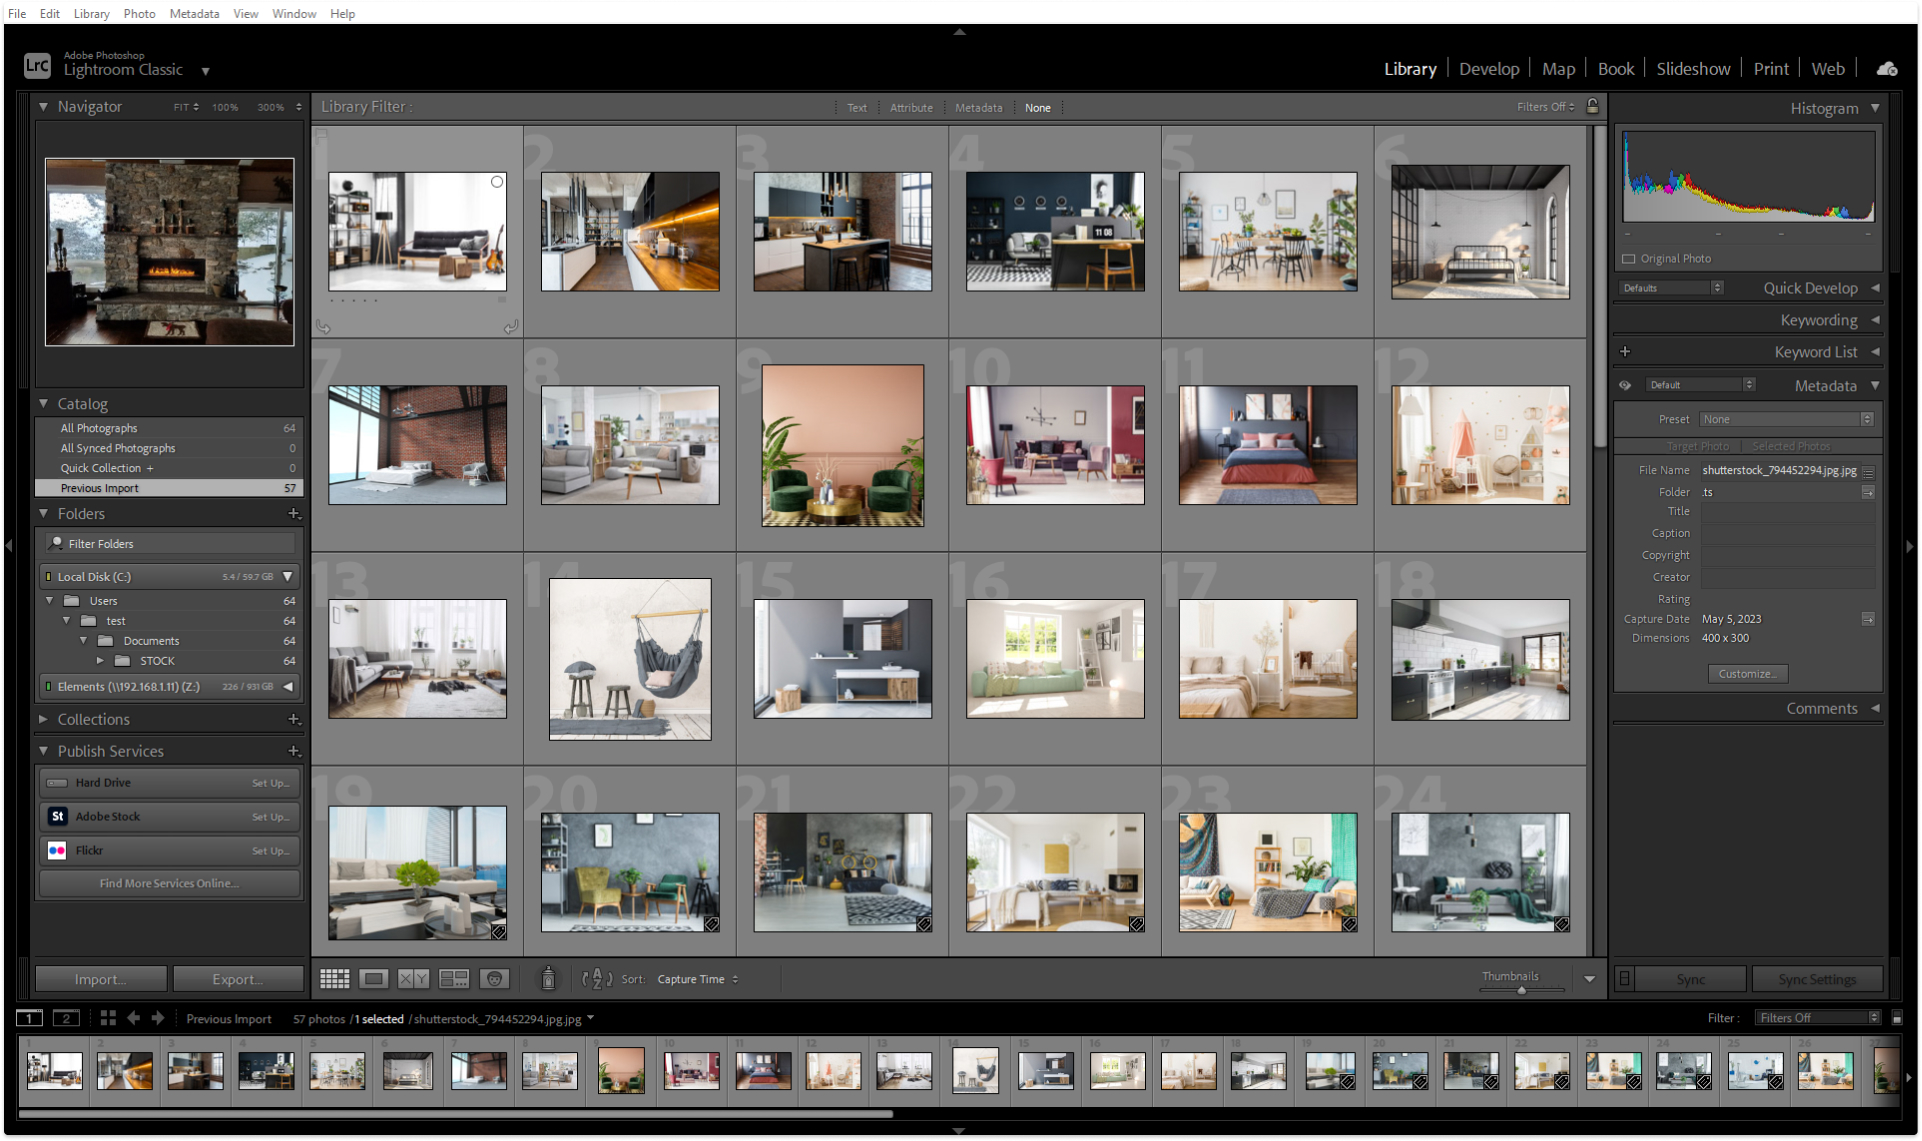Screen dimensions: 1922x1141
Task: Select the peach living room thumbnail numbered 9
Action: point(842,445)
